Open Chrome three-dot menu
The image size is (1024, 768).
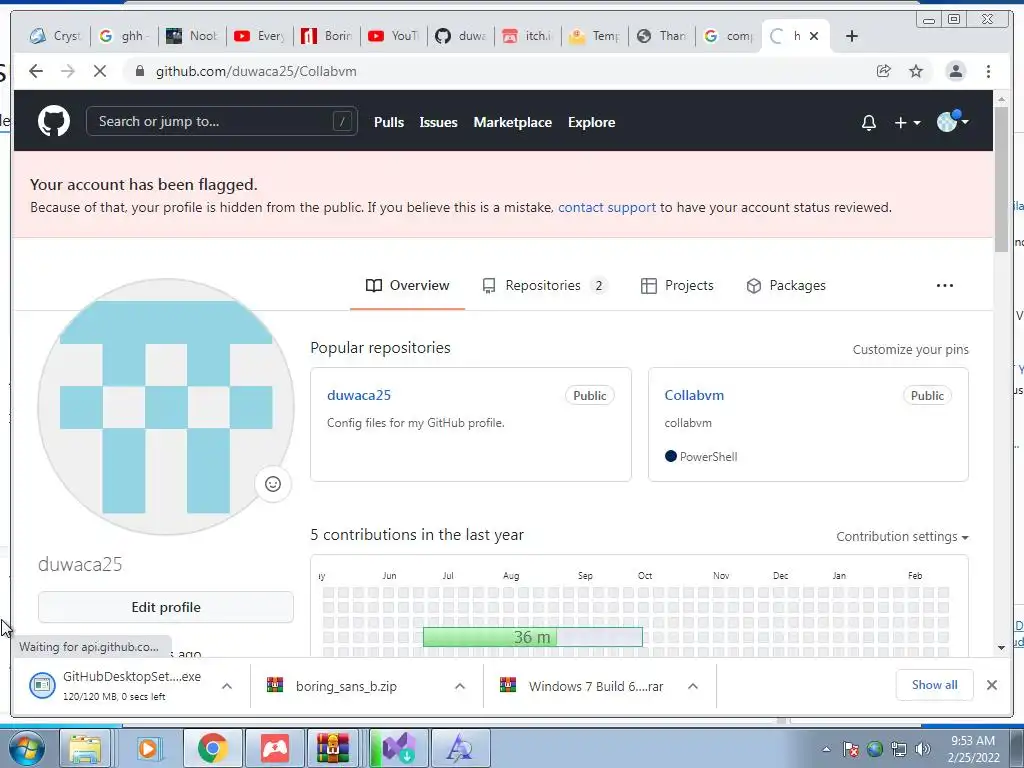(988, 71)
